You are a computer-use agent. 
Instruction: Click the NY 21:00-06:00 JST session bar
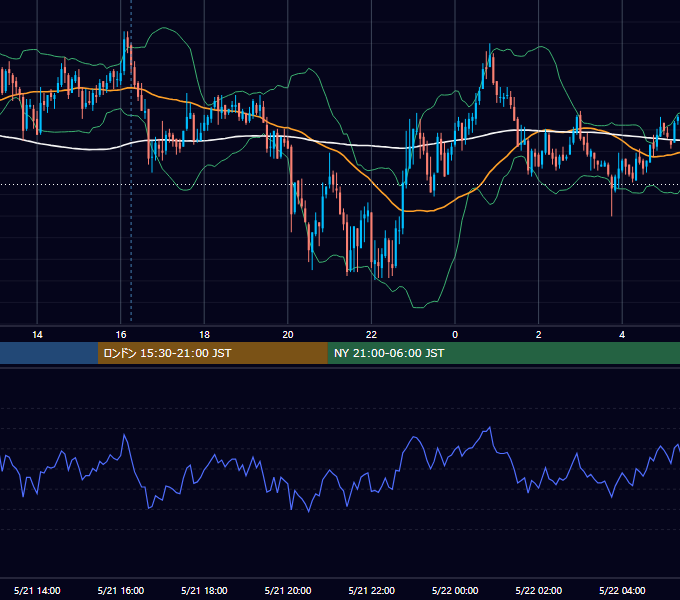coord(503,353)
